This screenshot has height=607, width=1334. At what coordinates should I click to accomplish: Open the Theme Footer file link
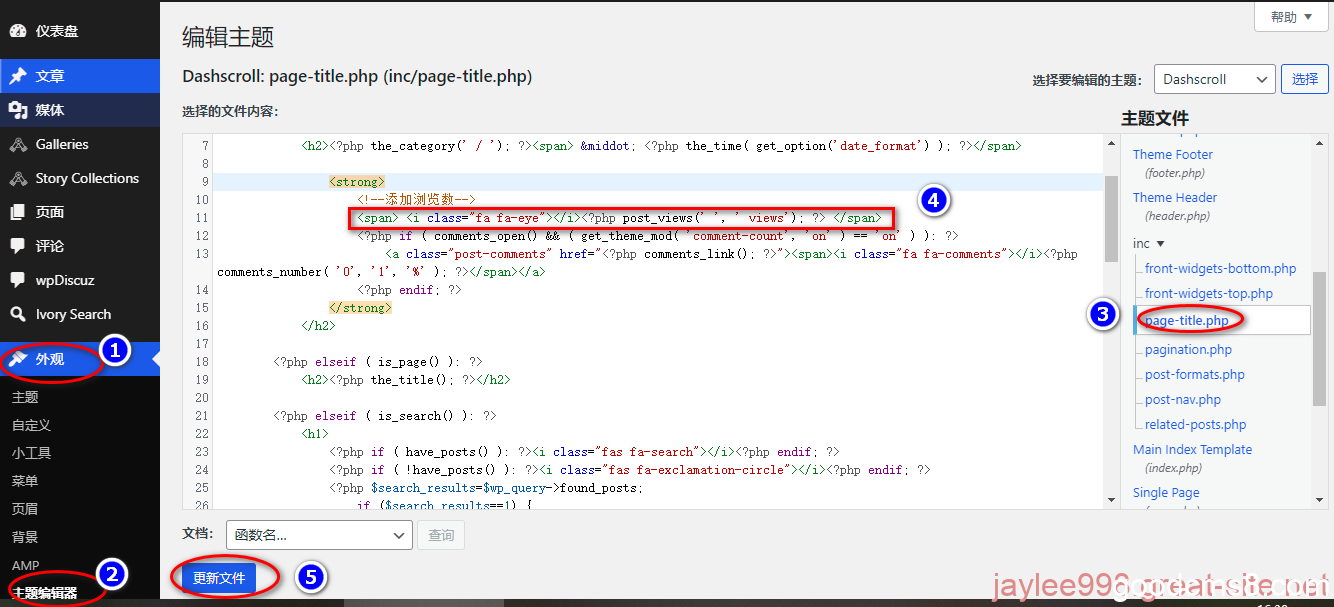(x=1172, y=155)
